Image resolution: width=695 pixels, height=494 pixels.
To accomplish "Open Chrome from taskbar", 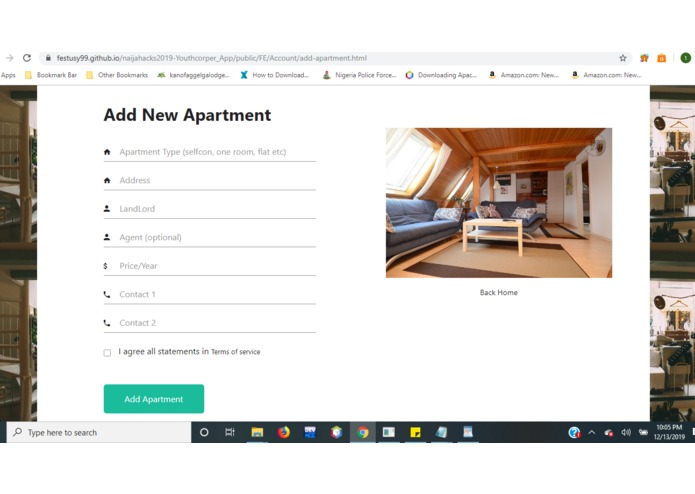I will [x=363, y=432].
